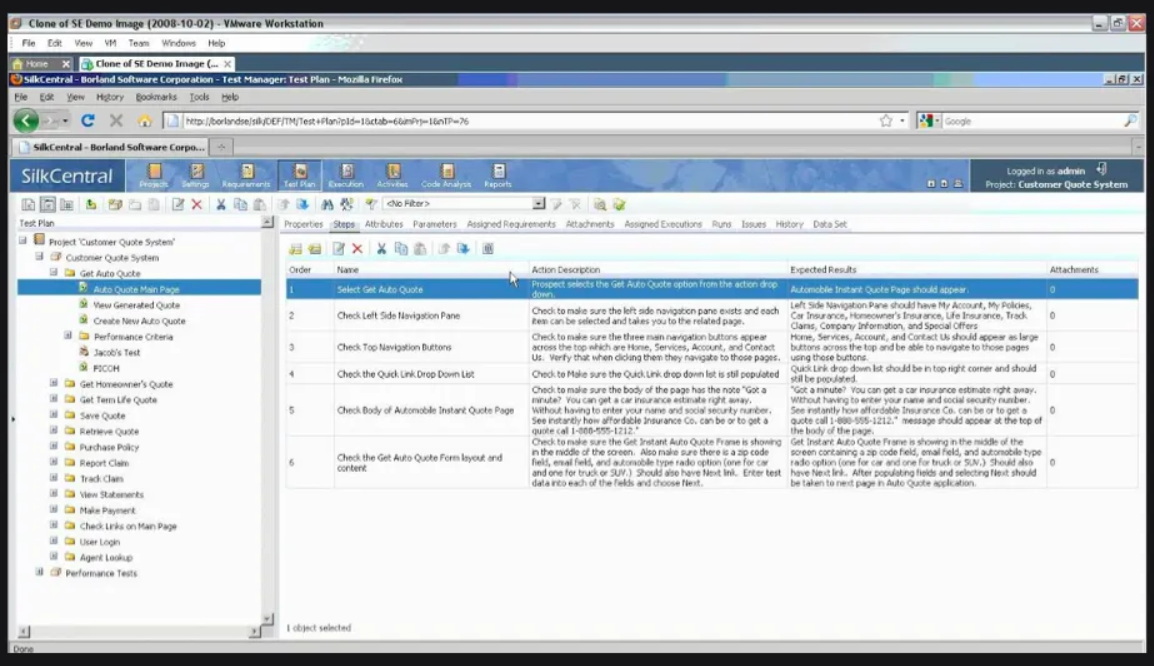Image resolution: width=1154 pixels, height=666 pixels.
Task: Switch to the Attributes tab
Action: pyautogui.click(x=383, y=224)
